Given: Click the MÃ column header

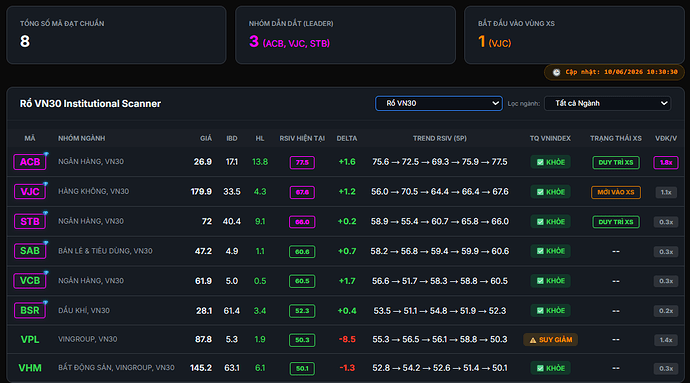Looking at the screenshot, I should pos(30,138).
